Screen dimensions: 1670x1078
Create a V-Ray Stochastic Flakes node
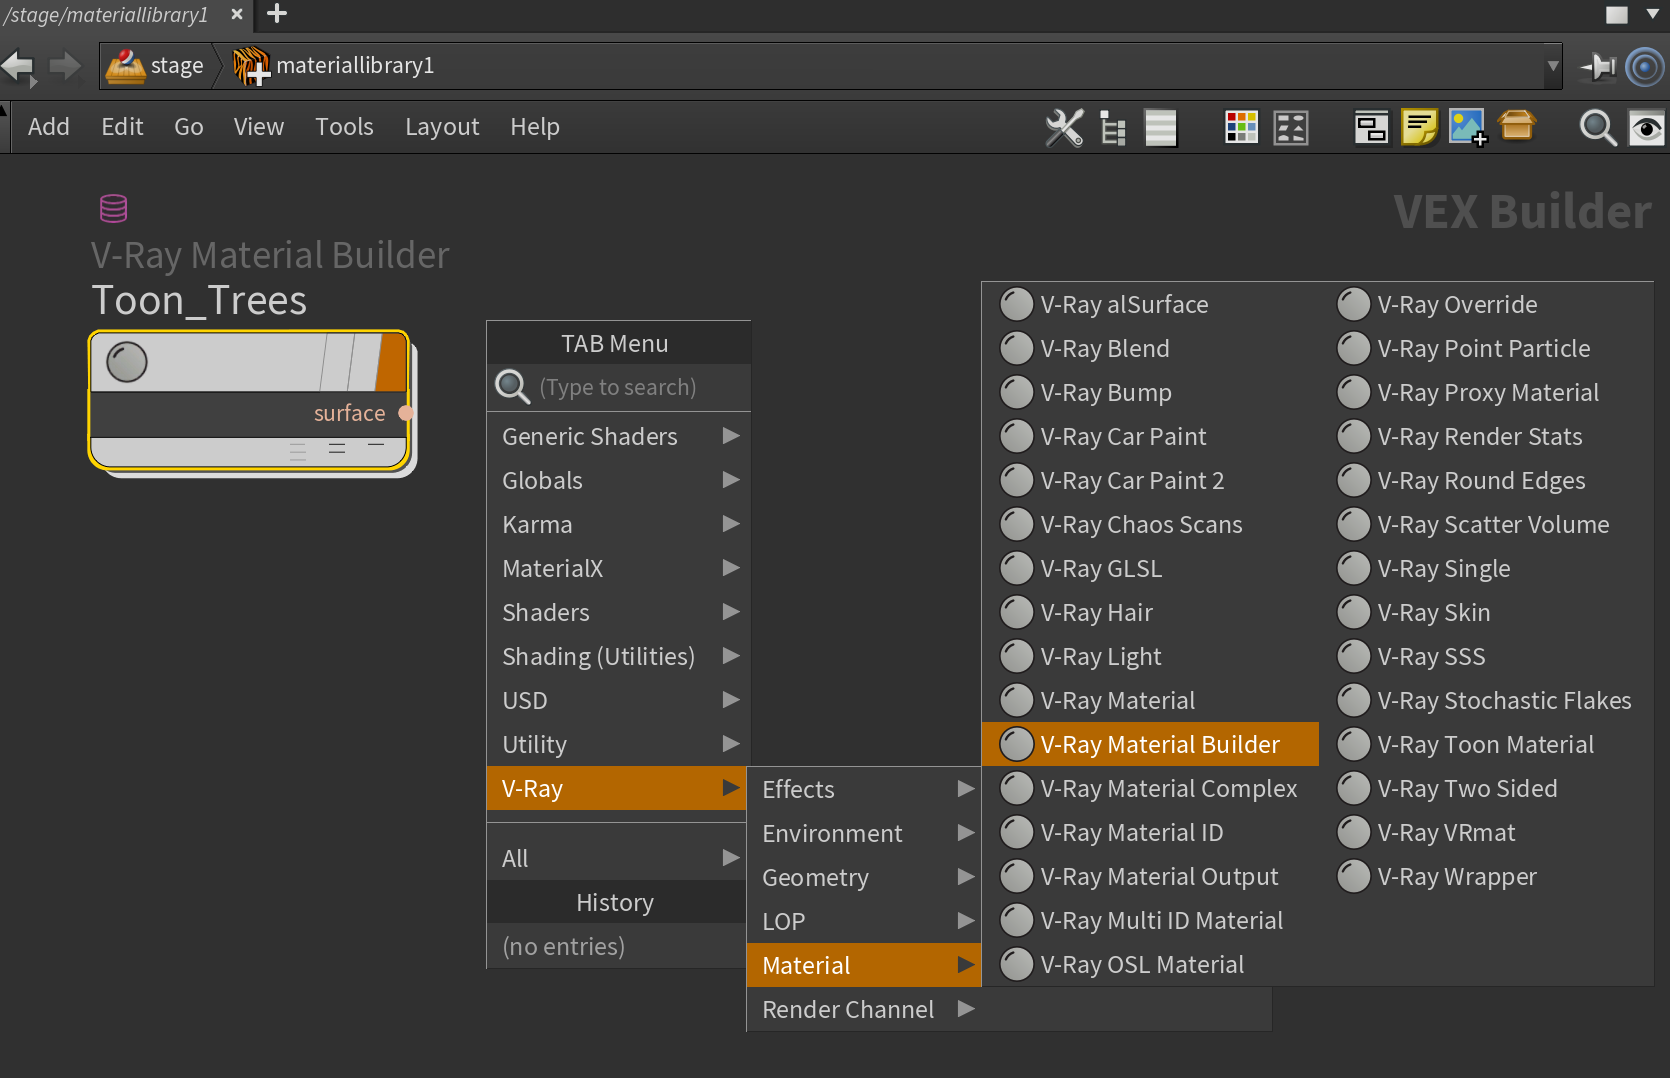pos(1487,700)
